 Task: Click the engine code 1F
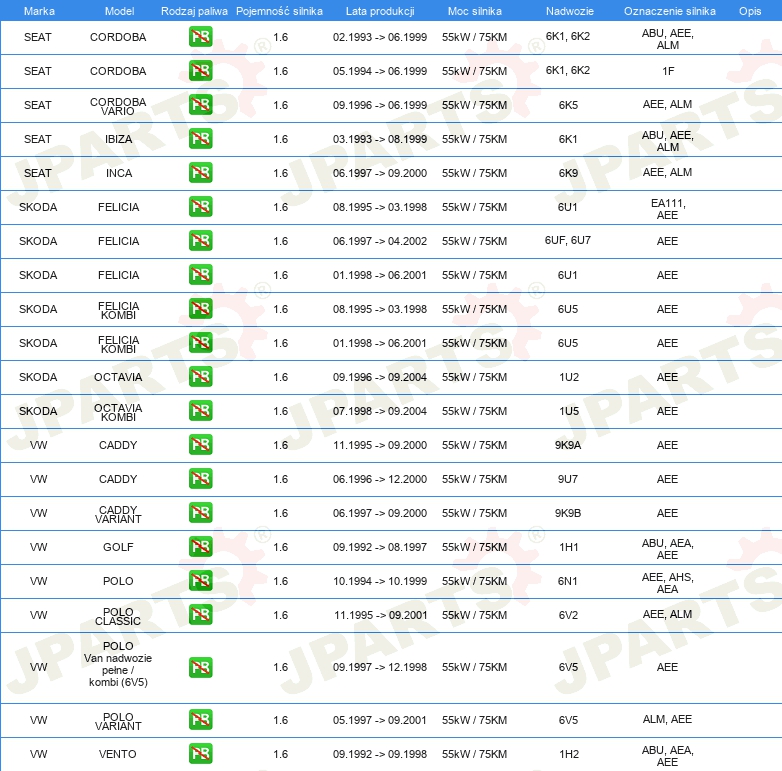tap(668, 71)
